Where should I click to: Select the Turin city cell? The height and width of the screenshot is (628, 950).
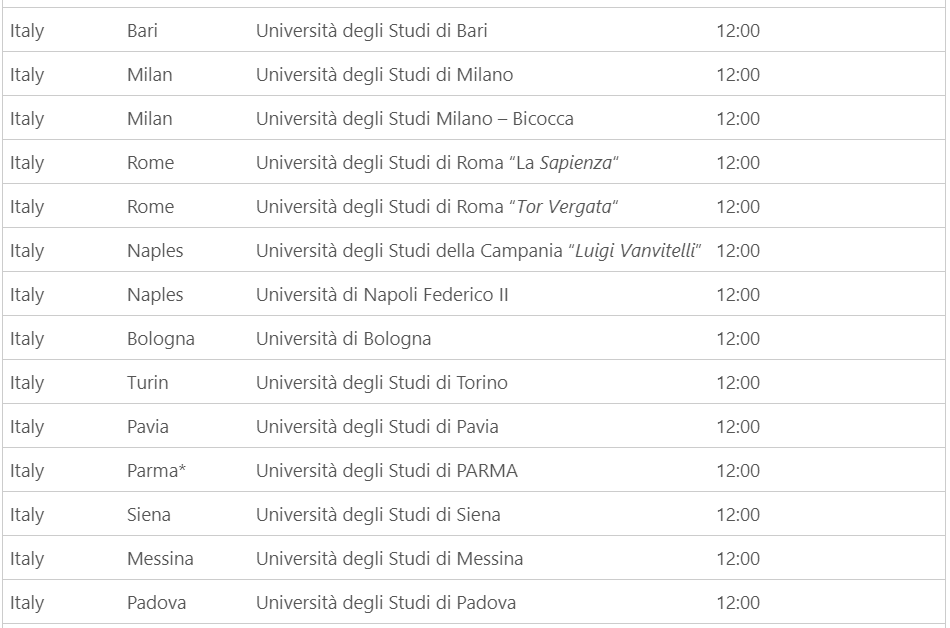click(x=147, y=383)
